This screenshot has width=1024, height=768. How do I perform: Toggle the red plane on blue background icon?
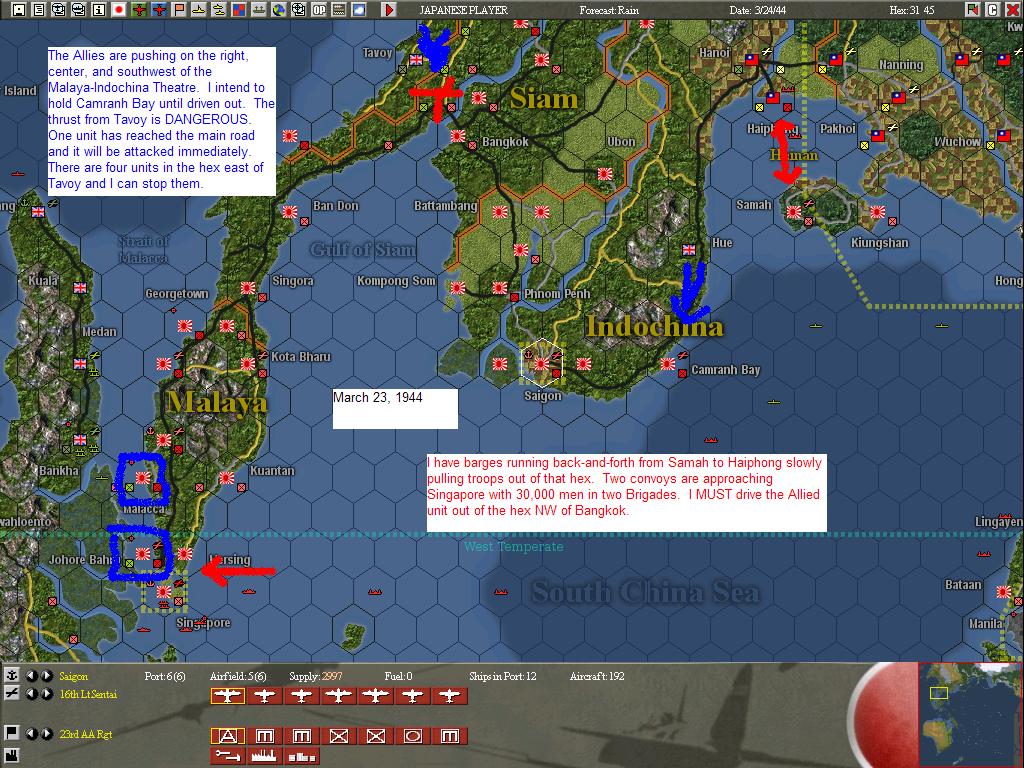tap(159, 10)
